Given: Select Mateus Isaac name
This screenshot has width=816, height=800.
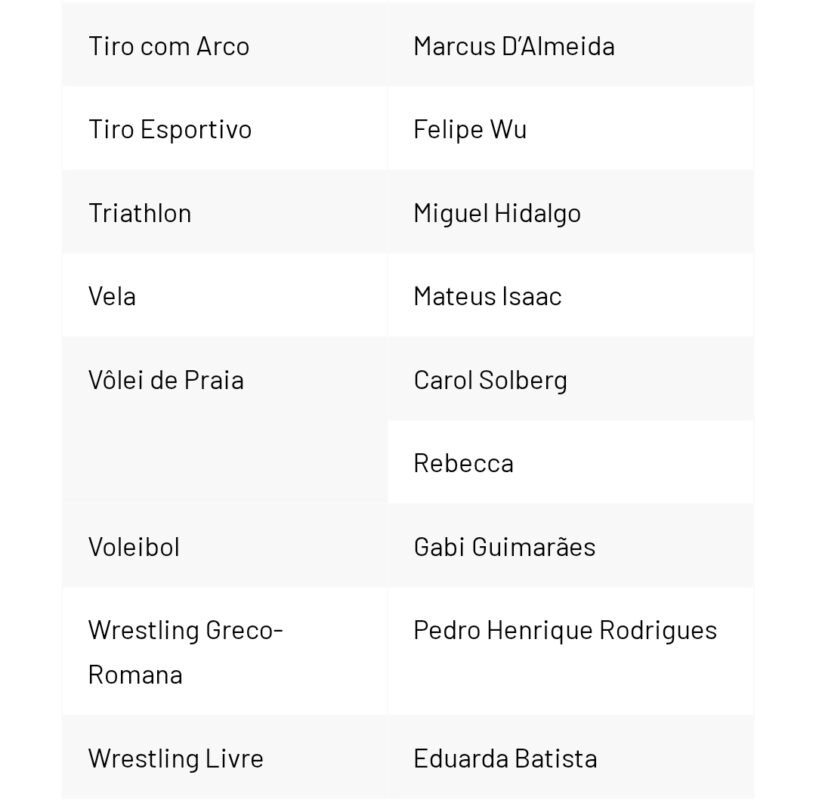Looking at the screenshot, I should (x=487, y=296).
